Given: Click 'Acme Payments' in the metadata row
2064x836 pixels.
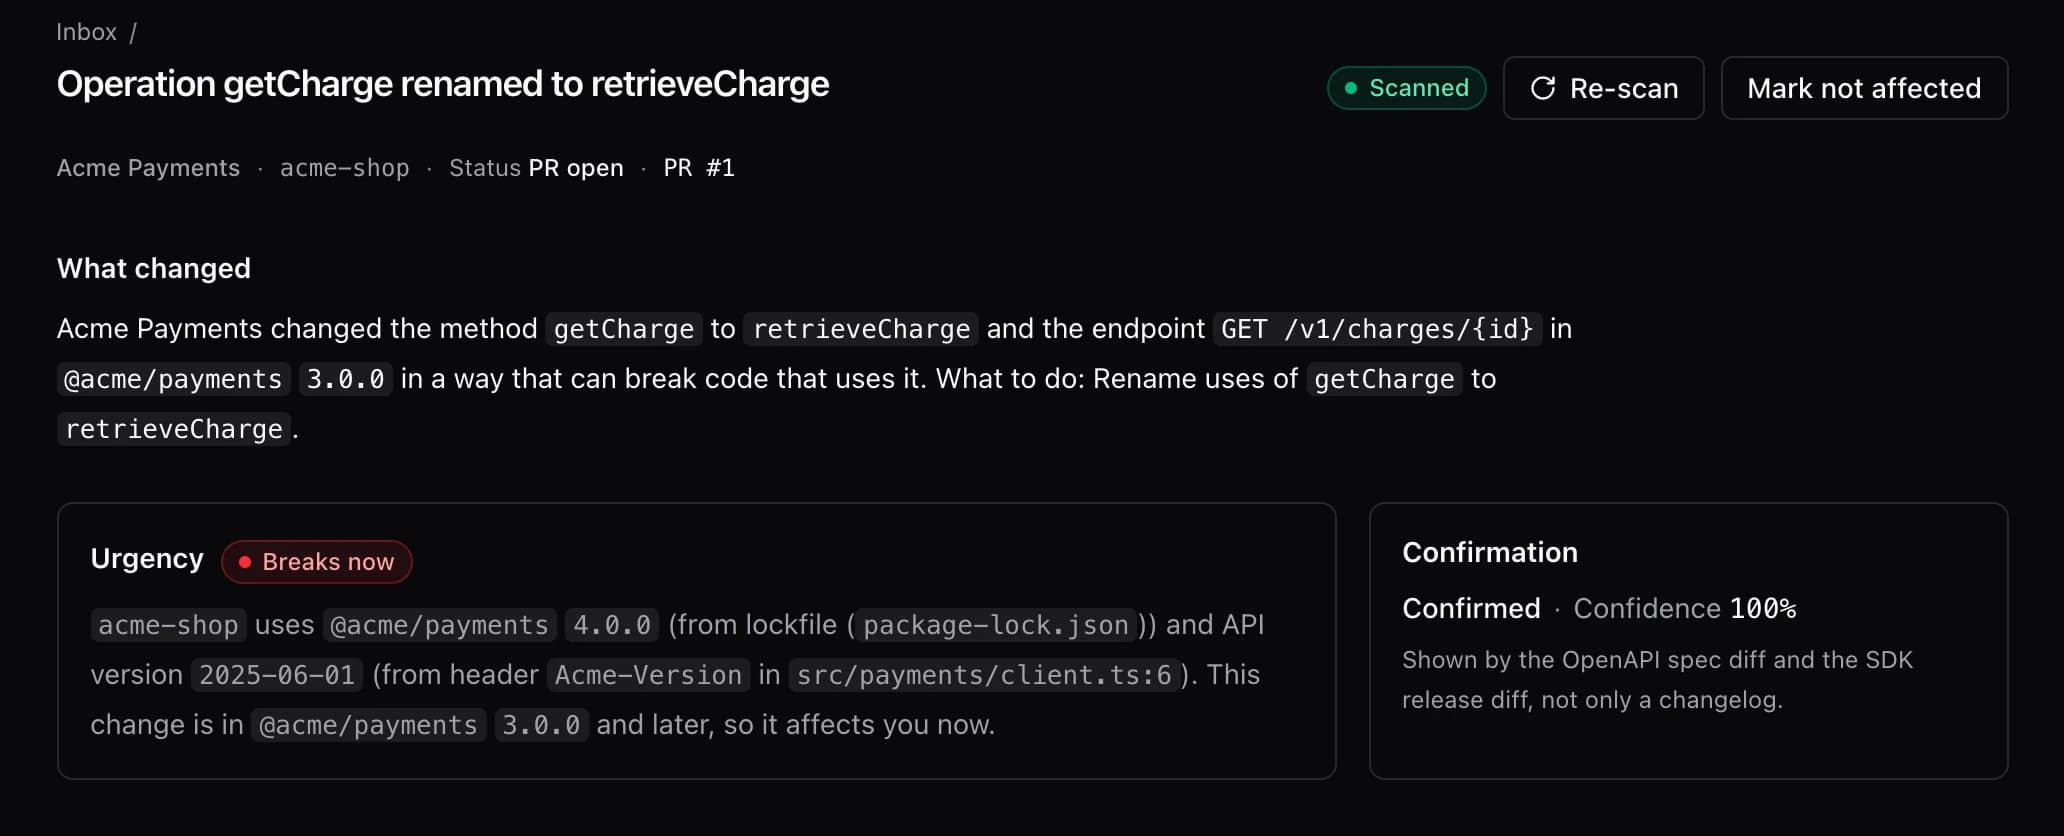Looking at the screenshot, I should (x=148, y=168).
